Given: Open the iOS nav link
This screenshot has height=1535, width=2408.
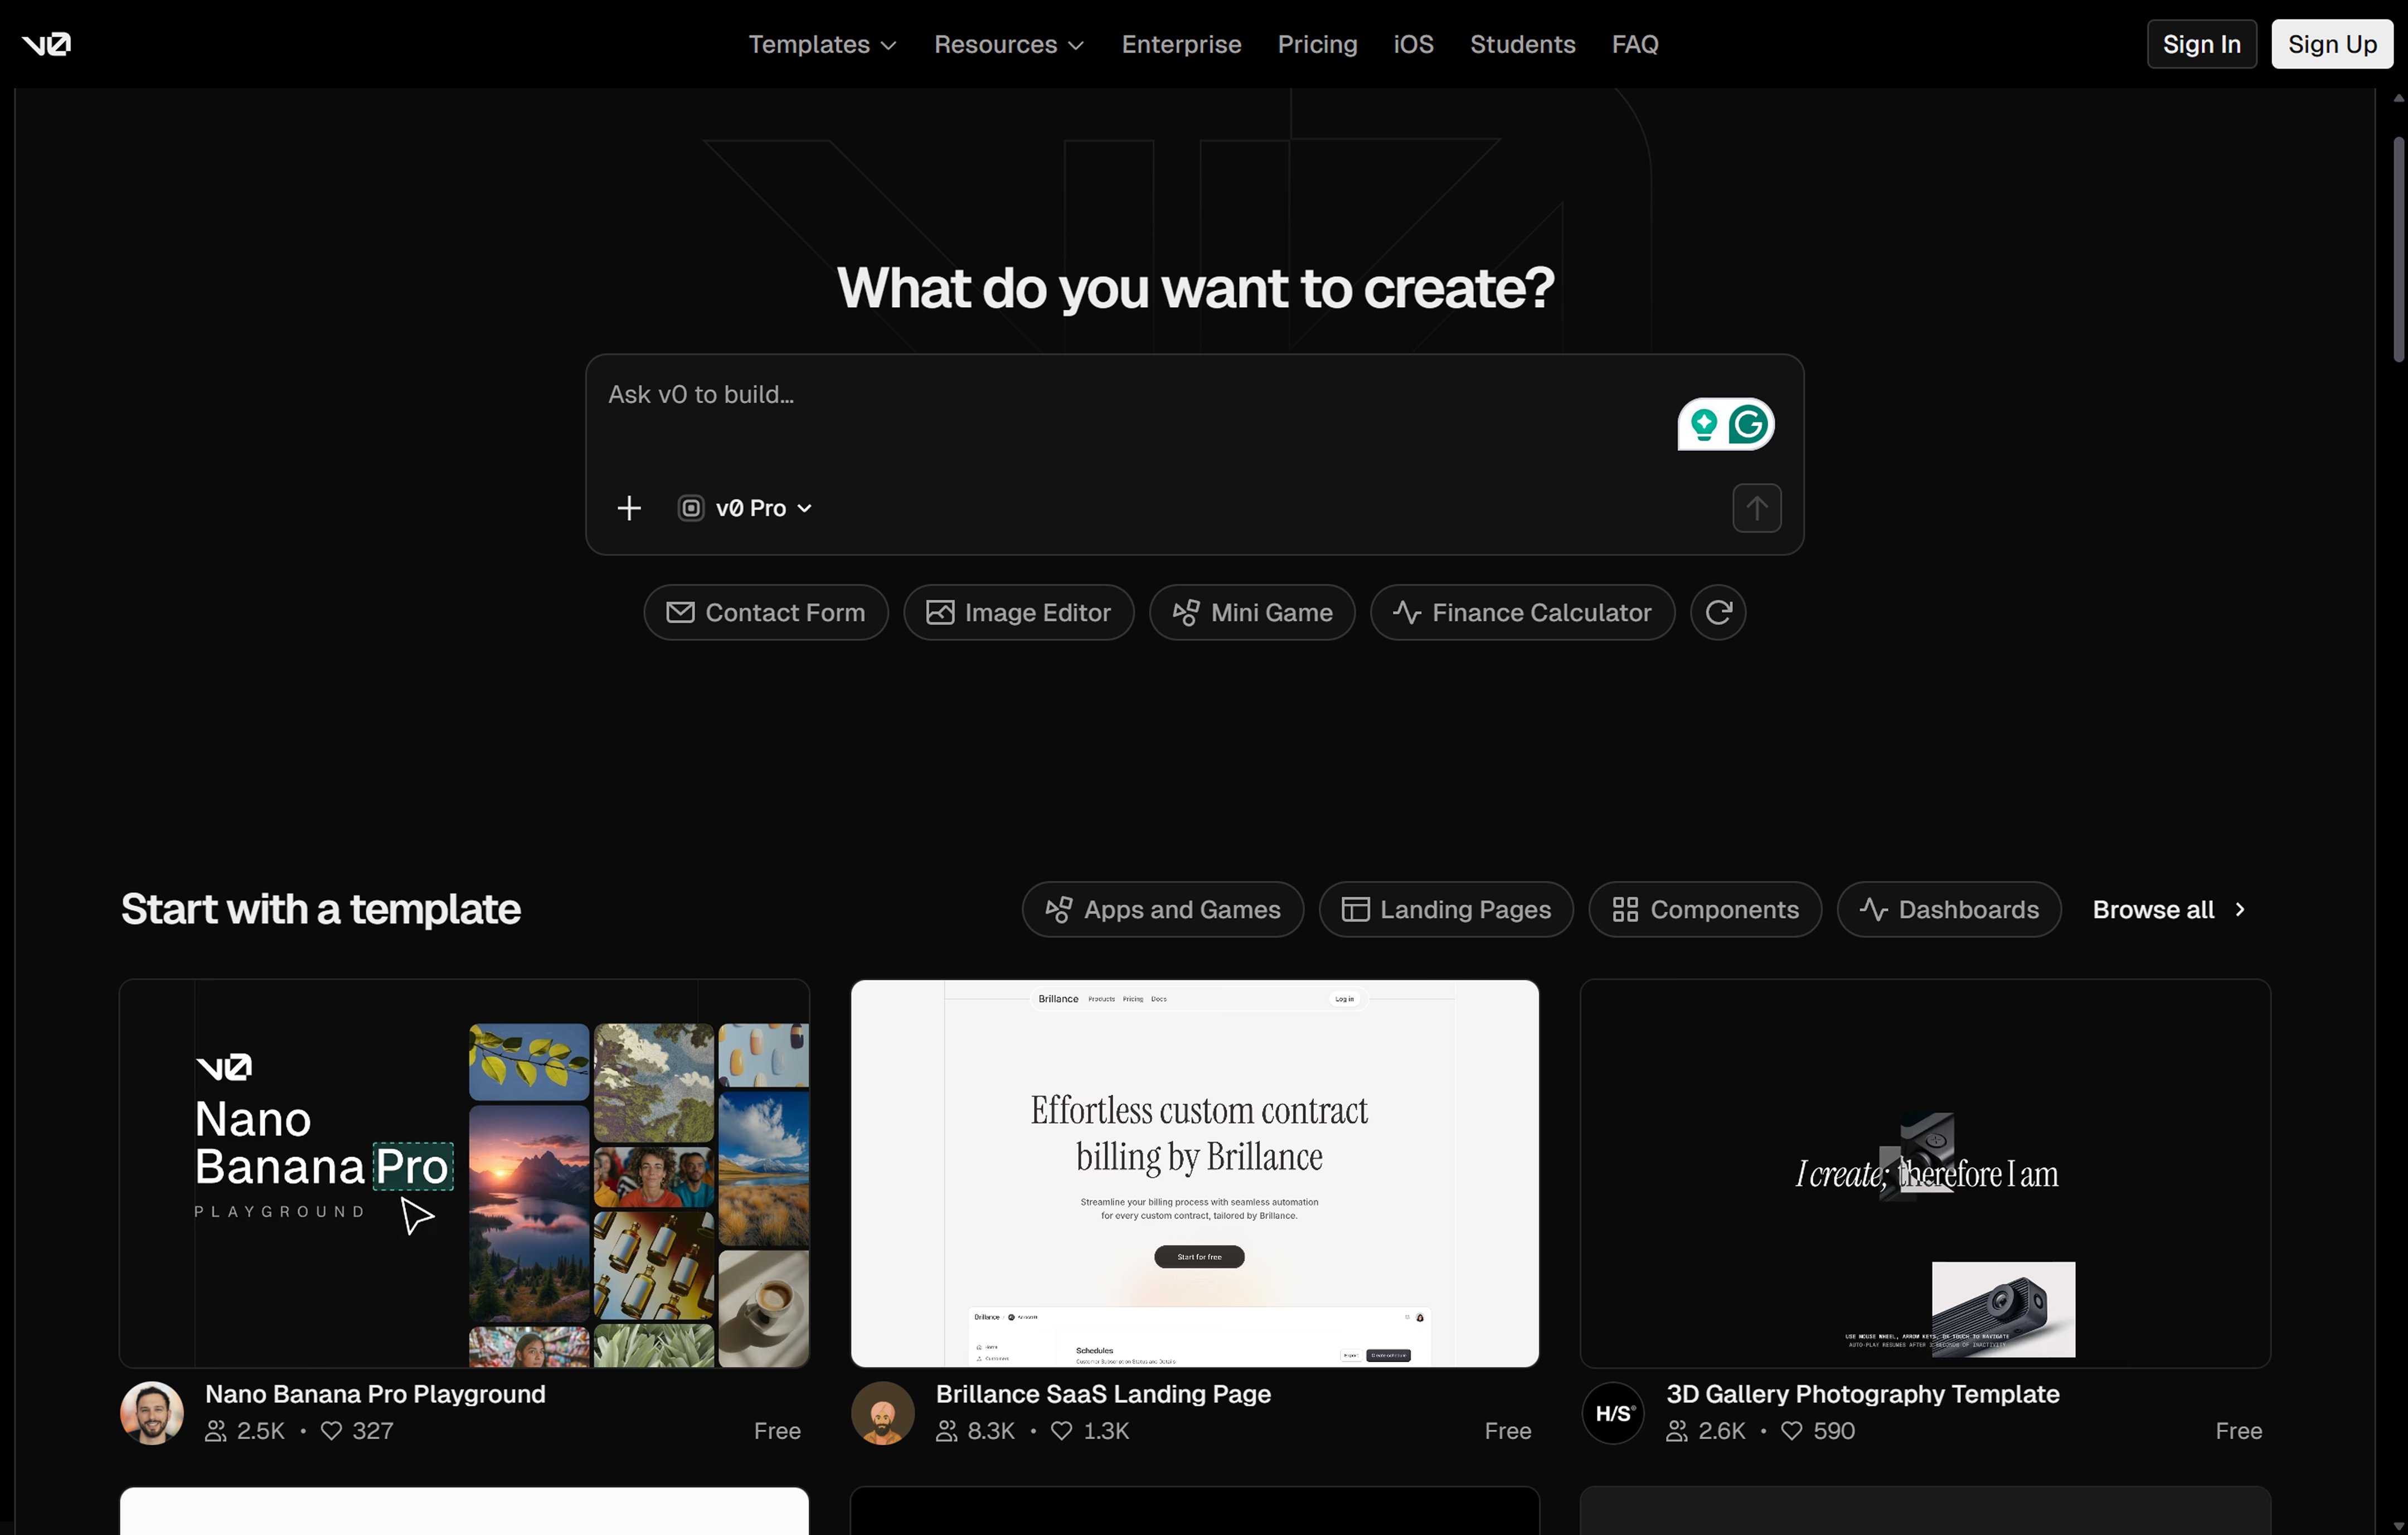Looking at the screenshot, I should pos(1413,44).
